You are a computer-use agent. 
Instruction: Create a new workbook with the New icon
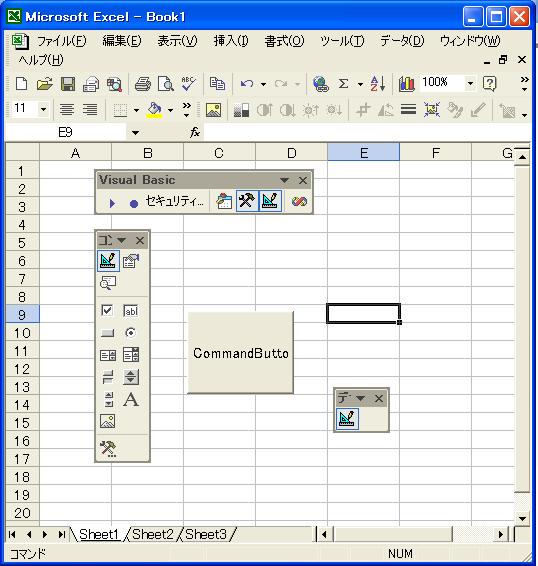[x=22, y=84]
